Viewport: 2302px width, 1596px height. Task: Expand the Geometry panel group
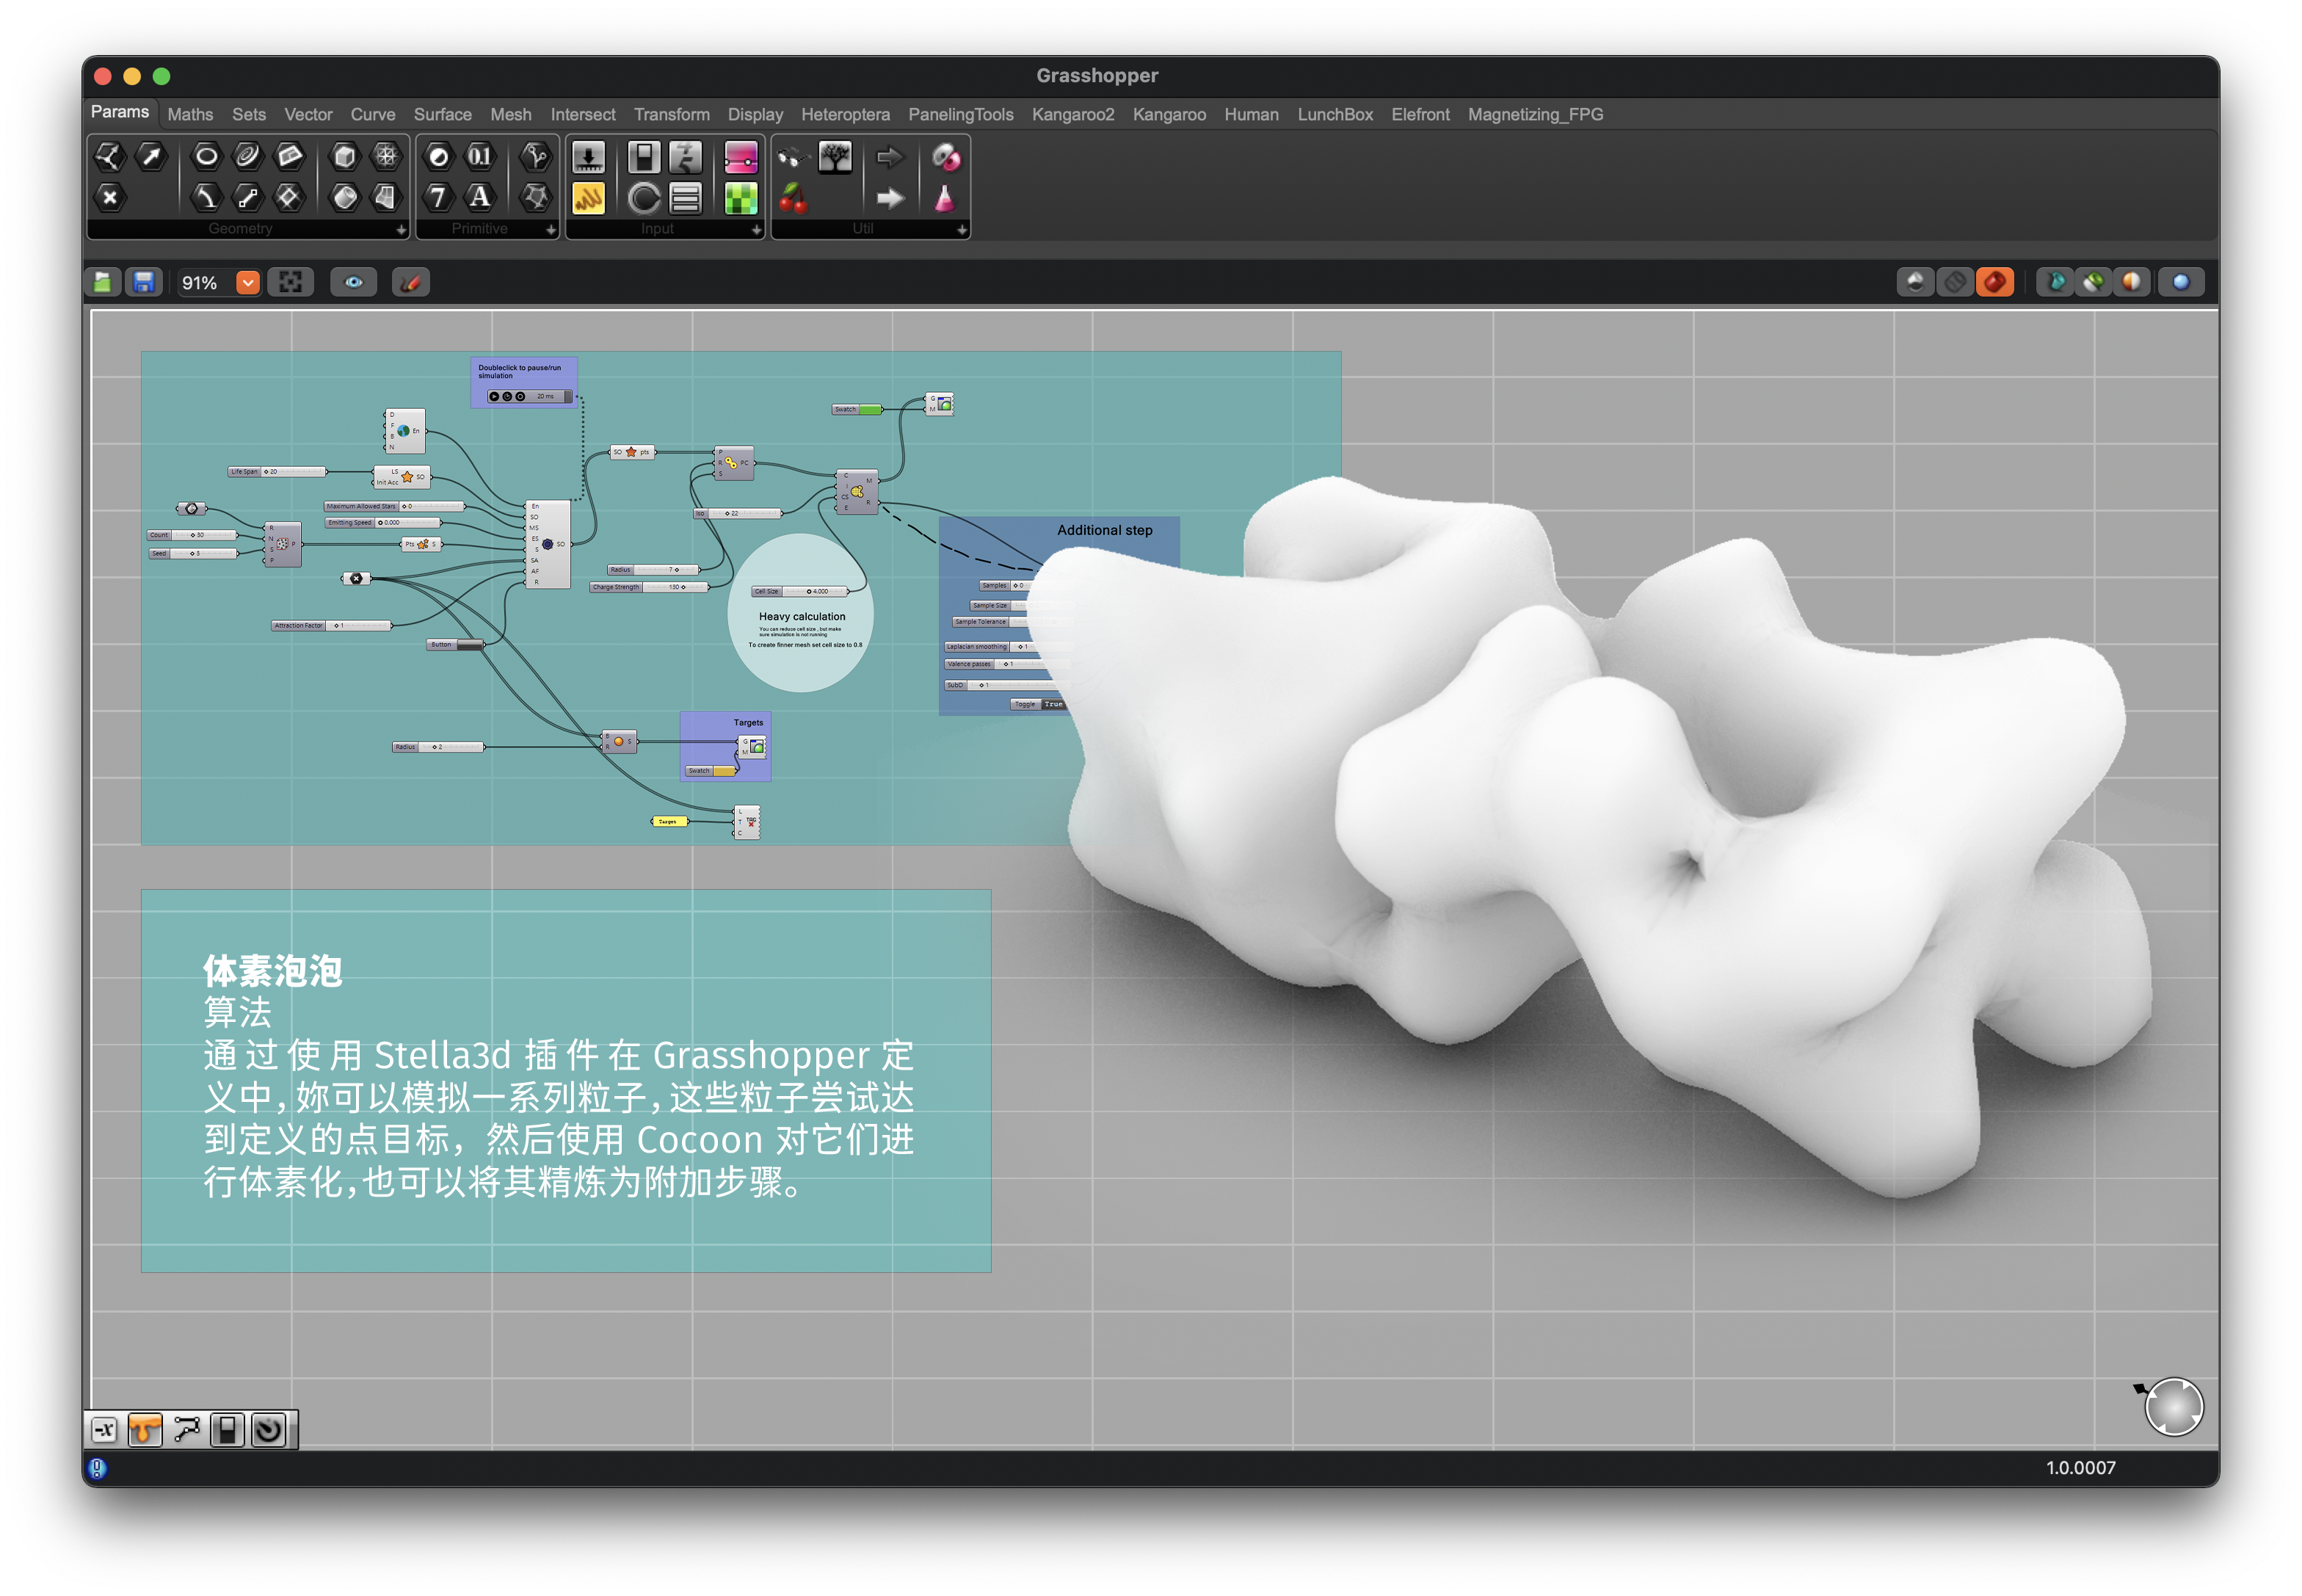click(x=401, y=230)
